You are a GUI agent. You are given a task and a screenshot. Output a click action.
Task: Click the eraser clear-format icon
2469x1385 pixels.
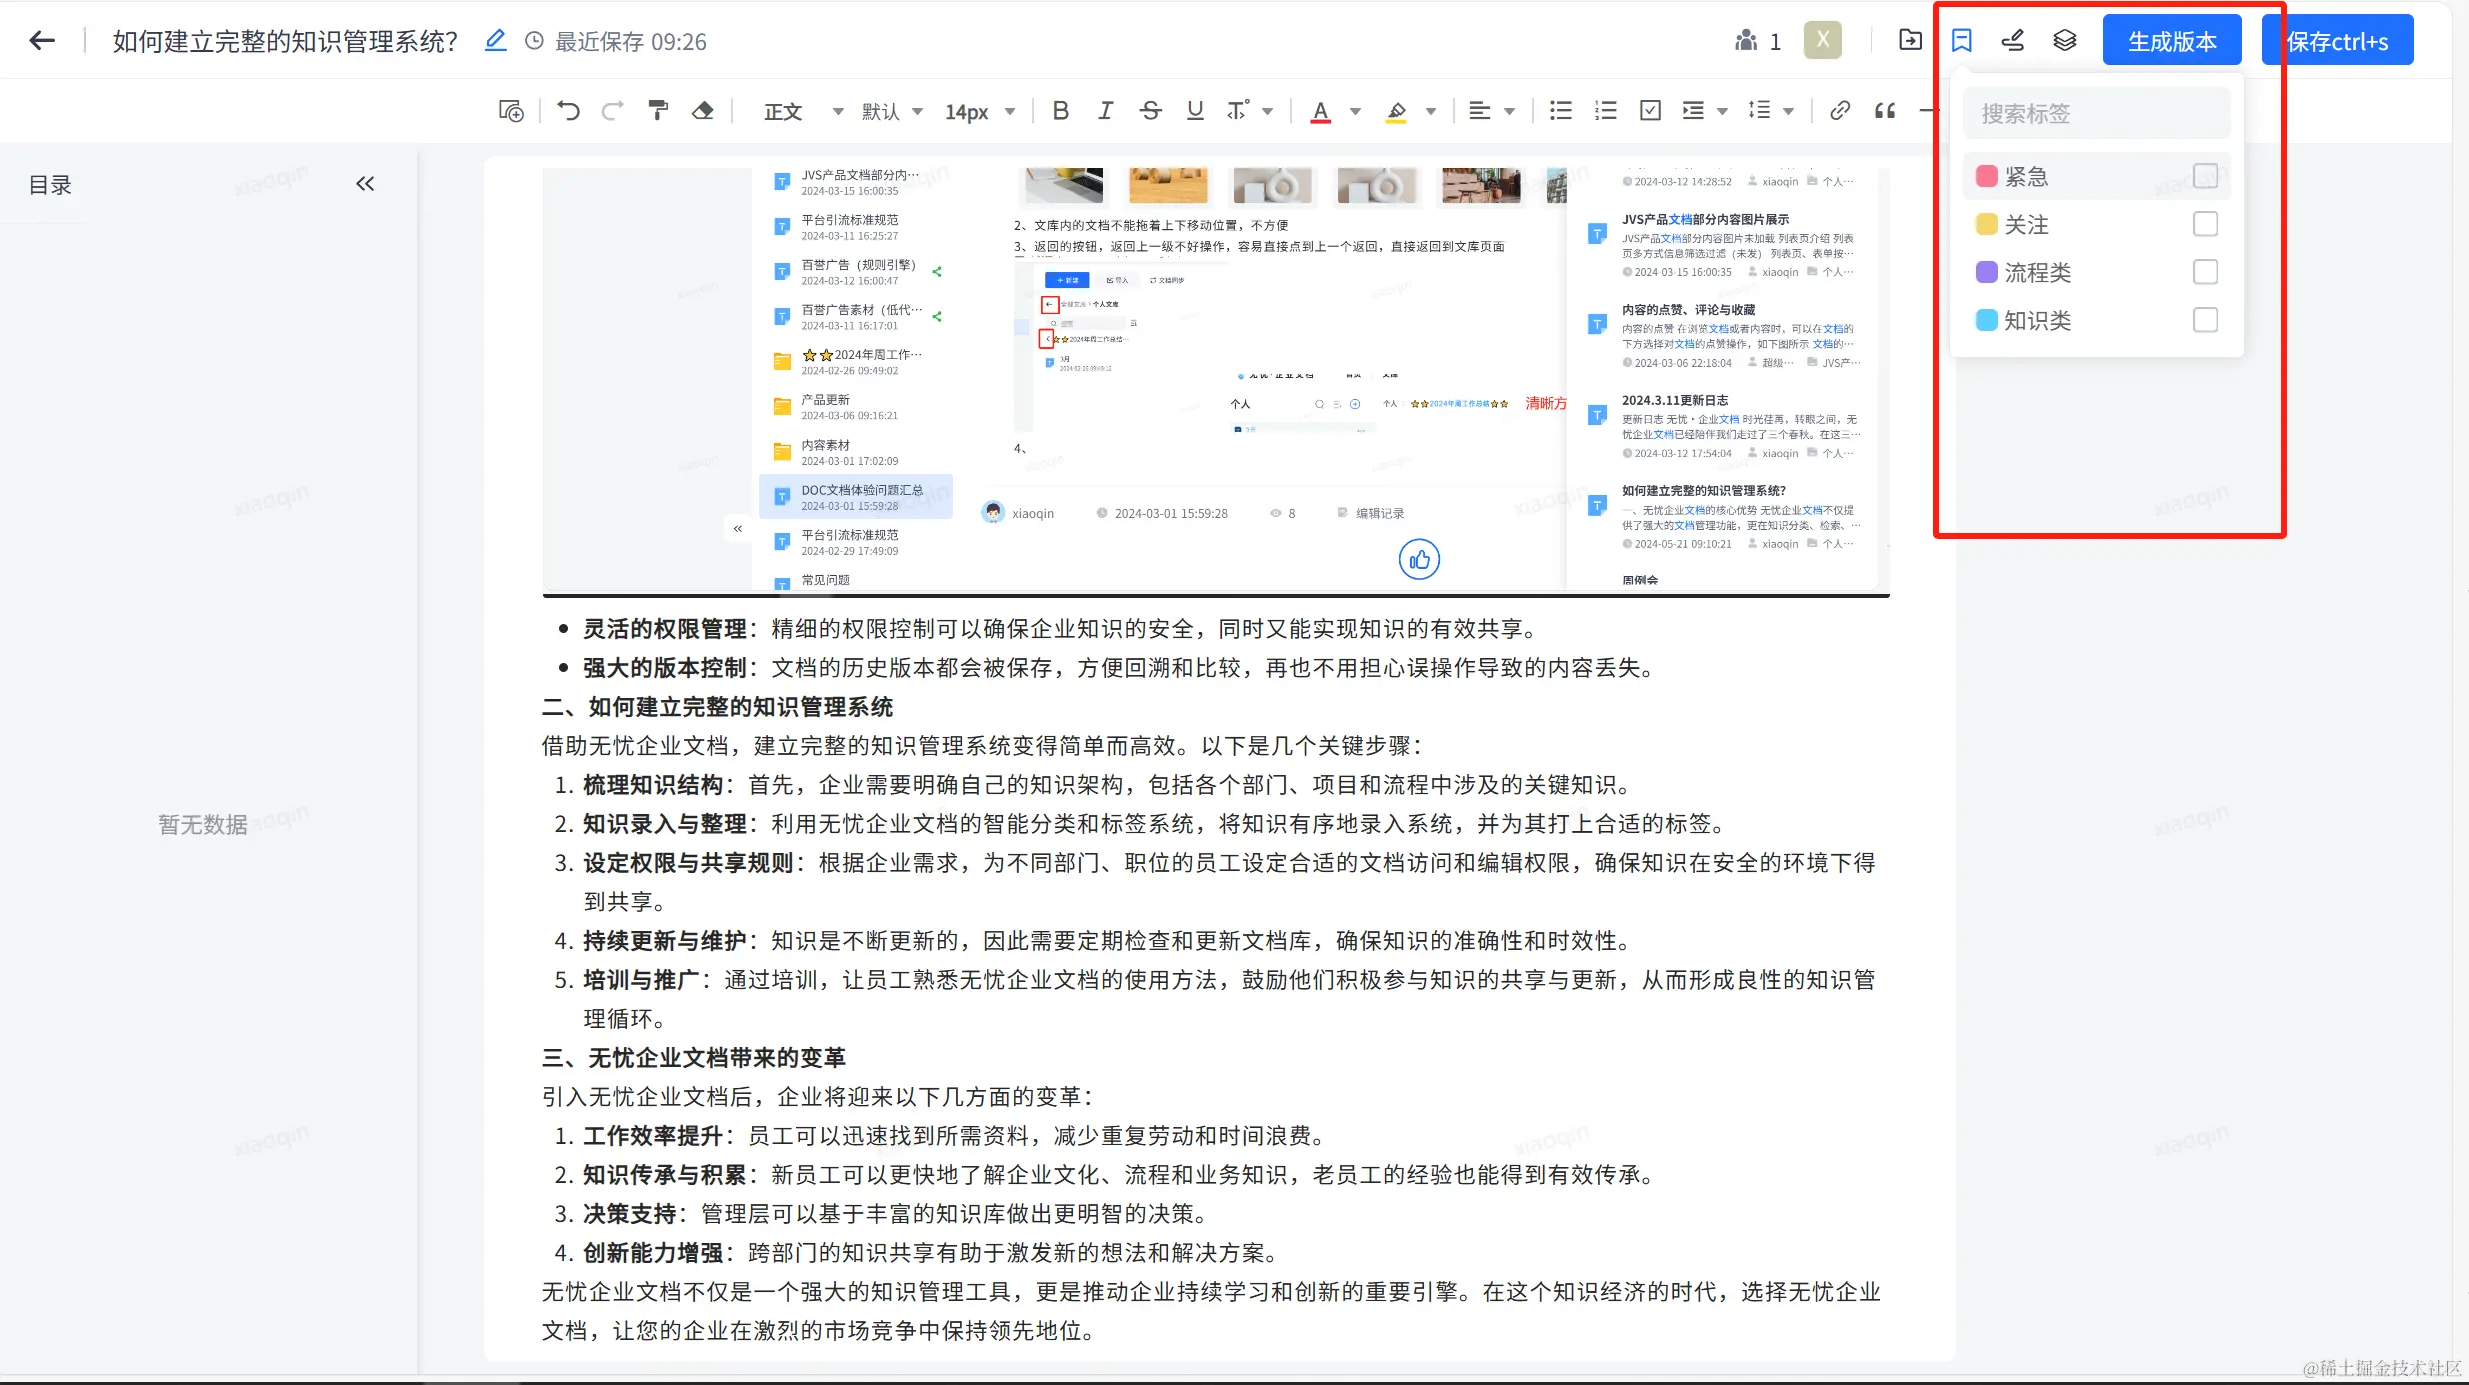tap(703, 111)
